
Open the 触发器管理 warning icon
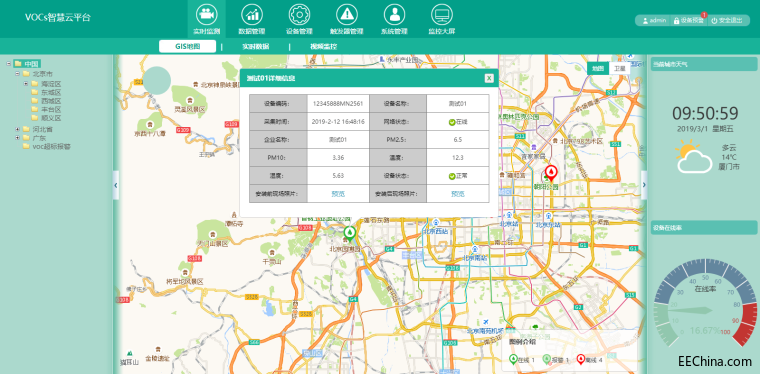click(347, 14)
